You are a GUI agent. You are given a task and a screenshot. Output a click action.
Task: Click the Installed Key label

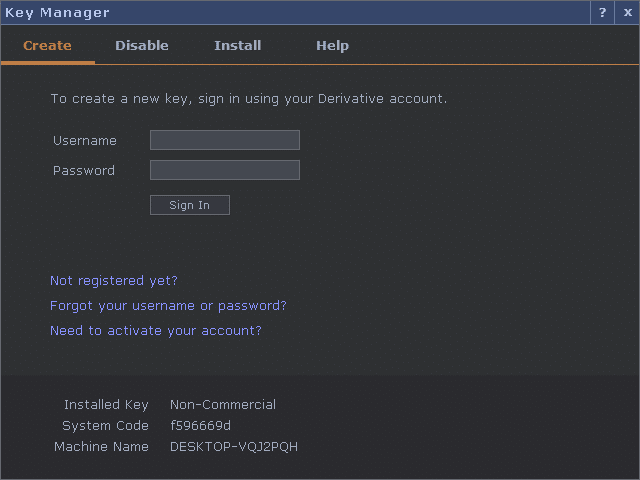point(106,405)
